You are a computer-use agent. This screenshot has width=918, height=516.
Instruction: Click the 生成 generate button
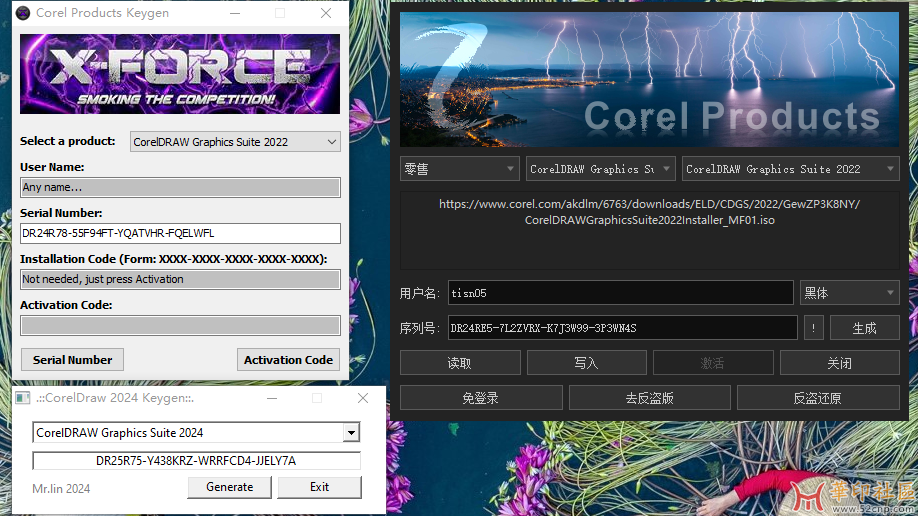(x=864, y=328)
